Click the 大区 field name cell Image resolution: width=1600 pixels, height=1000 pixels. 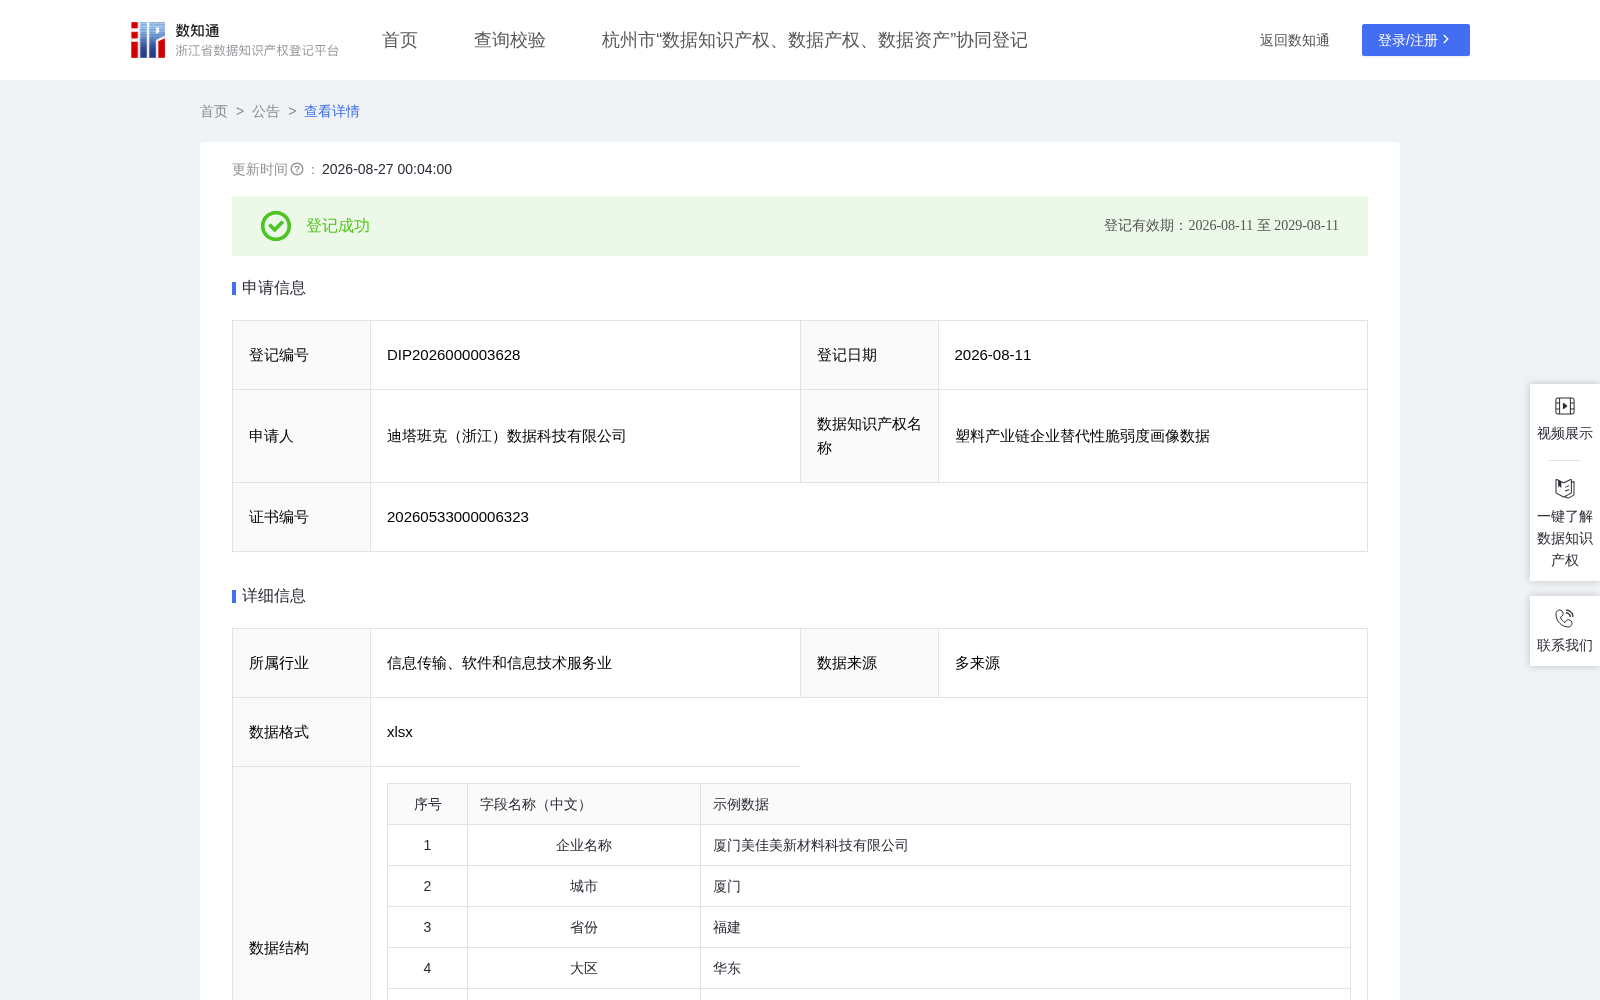pos(584,968)
